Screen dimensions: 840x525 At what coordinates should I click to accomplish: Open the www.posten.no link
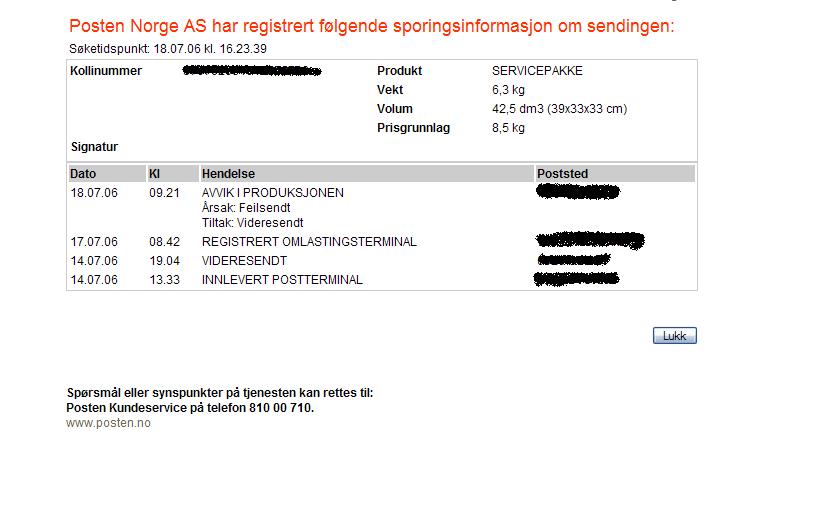pyautogui.click(x=108, y=423)
